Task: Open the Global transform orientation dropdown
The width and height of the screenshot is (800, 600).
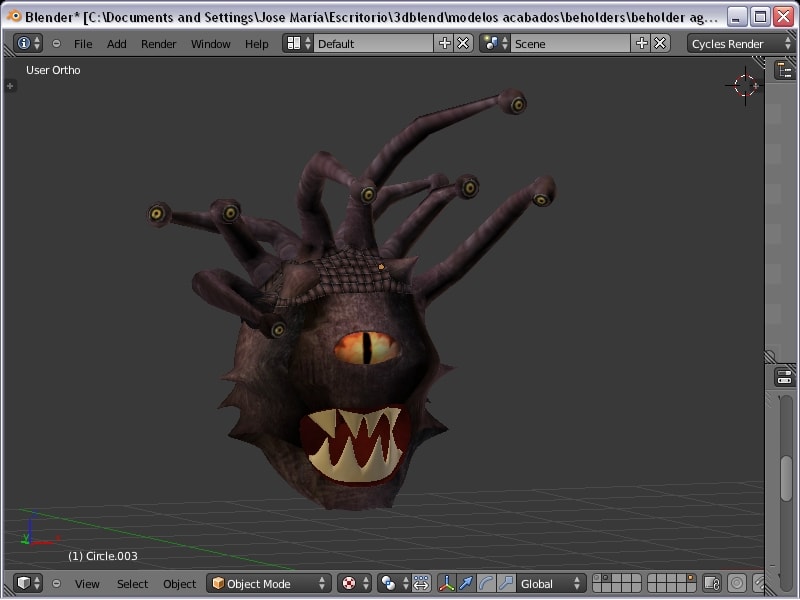Action: (550, 583)
